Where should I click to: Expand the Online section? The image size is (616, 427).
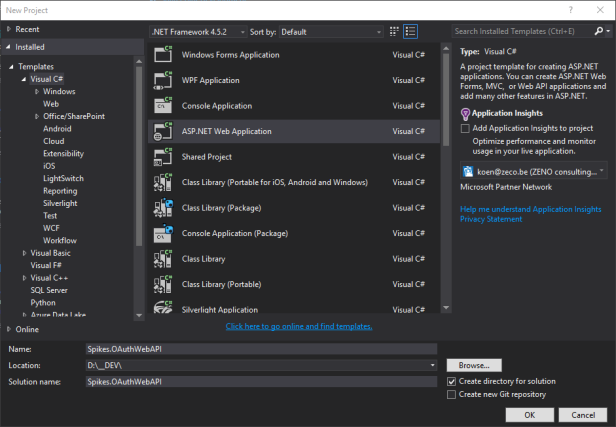tap(9, 329)
